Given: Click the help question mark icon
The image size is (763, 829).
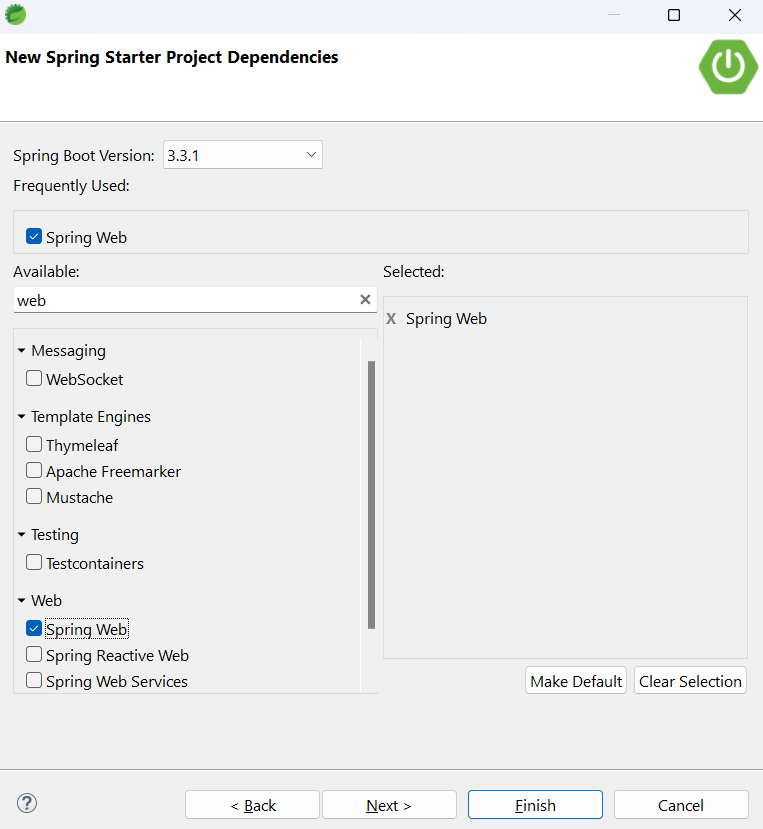Looking at the screenshot, I should tap(26, 803).
